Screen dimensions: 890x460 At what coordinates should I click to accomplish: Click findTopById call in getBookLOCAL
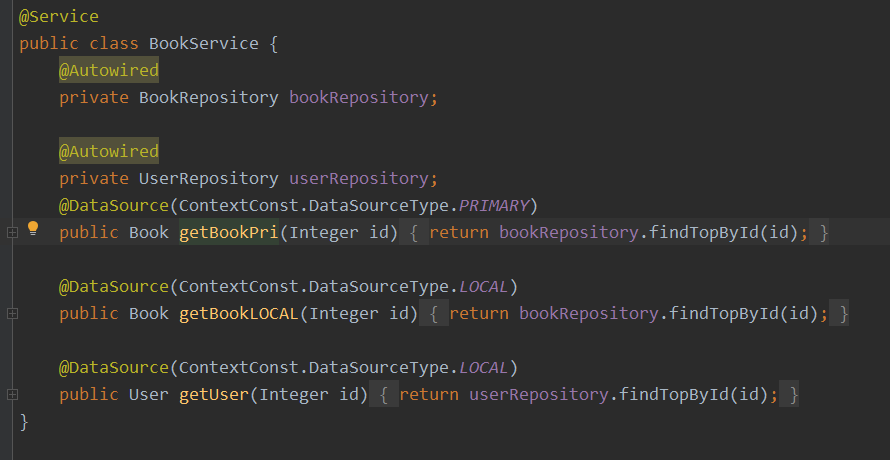(x=724, y=313)
